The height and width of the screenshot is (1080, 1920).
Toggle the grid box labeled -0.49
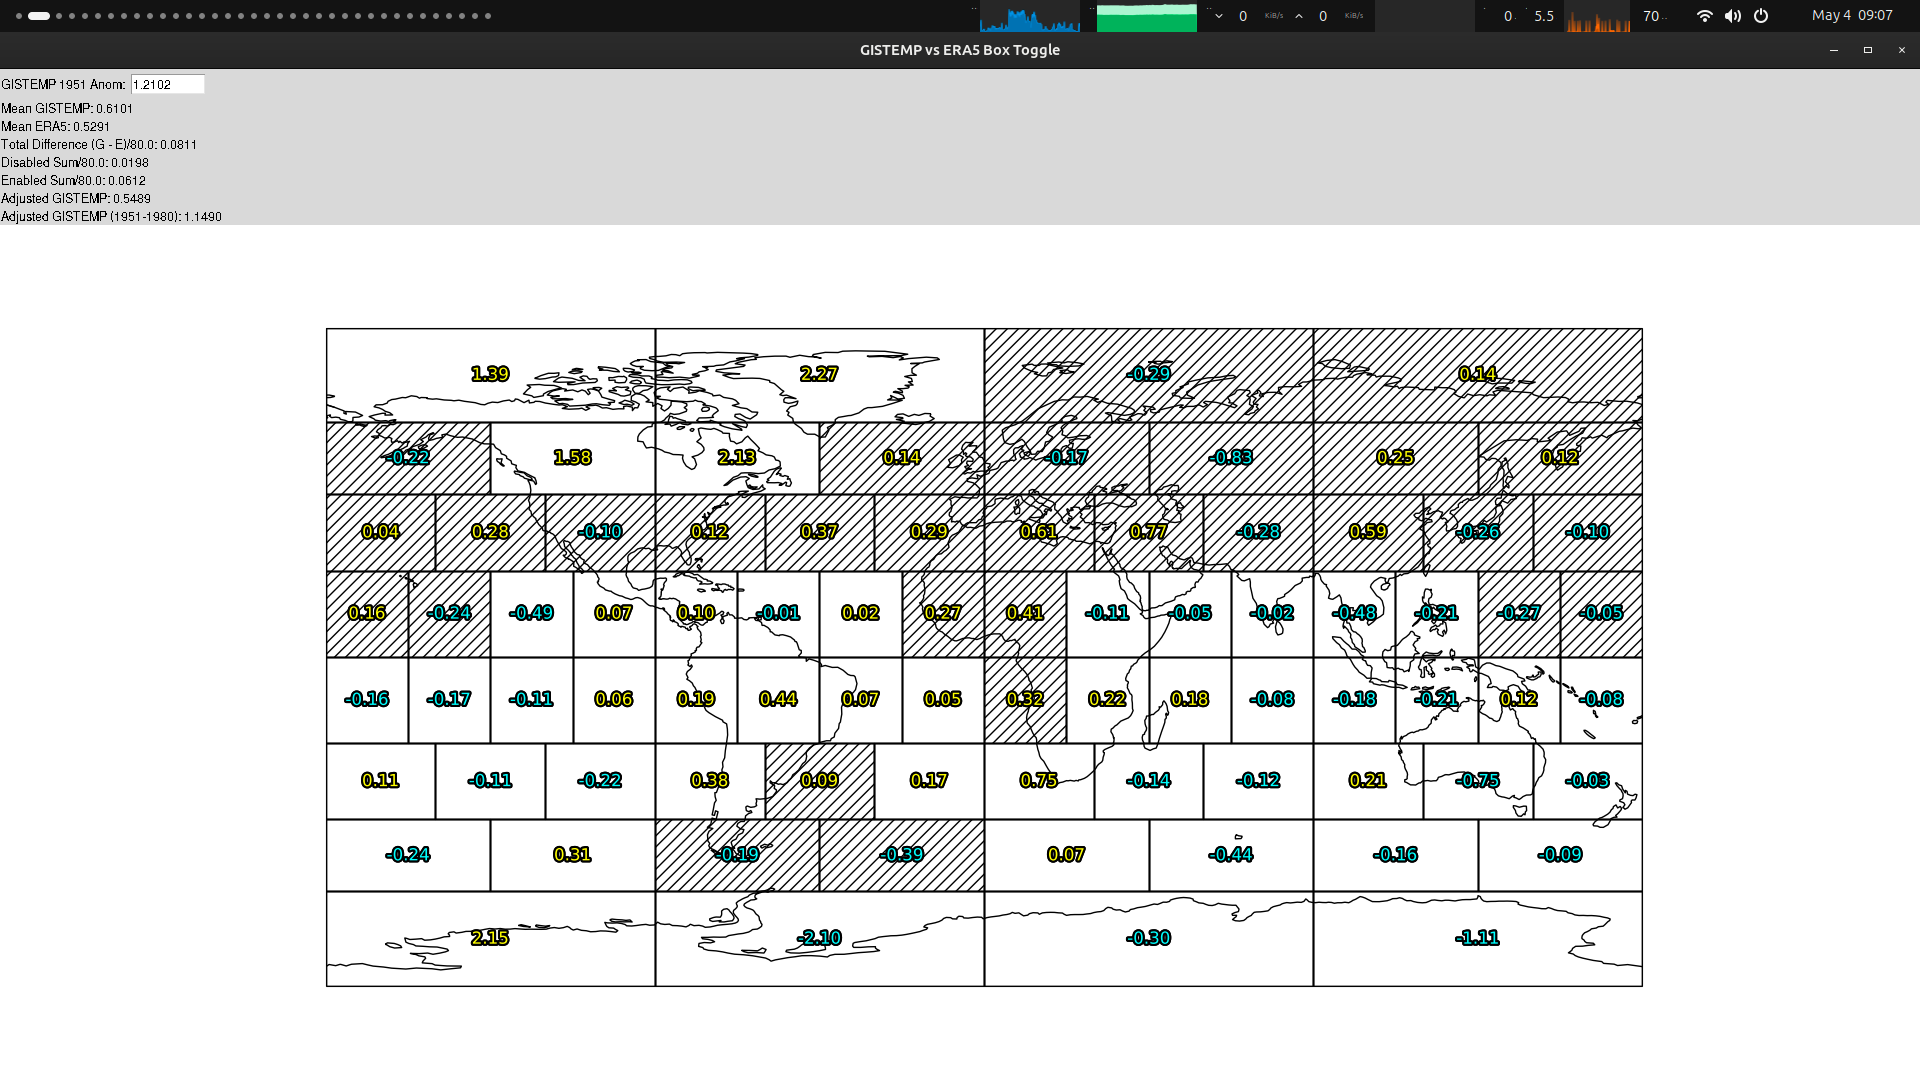(532, 614)
